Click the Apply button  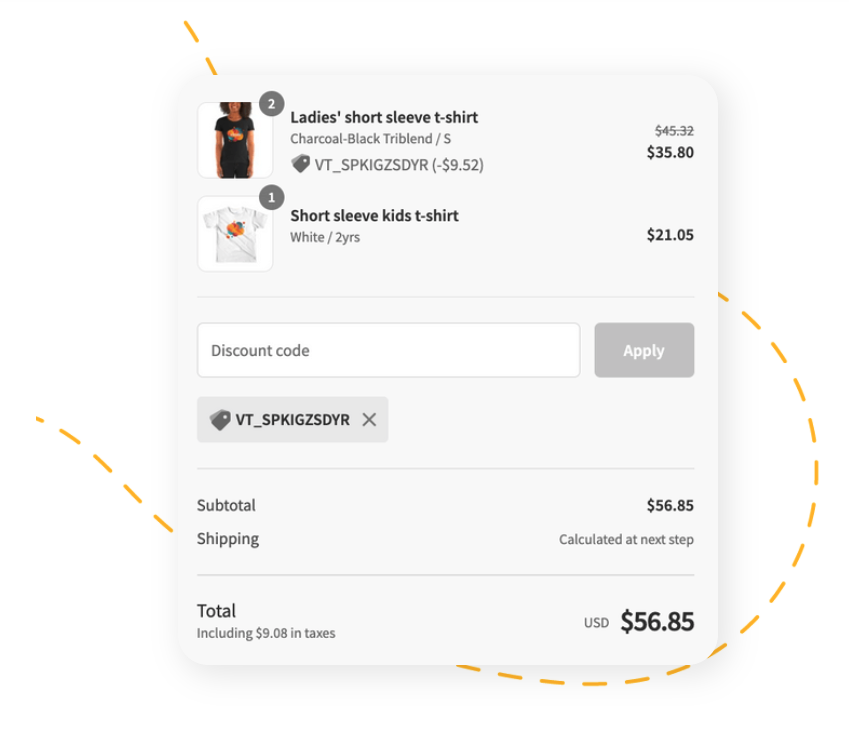click(x=644, y=350)
